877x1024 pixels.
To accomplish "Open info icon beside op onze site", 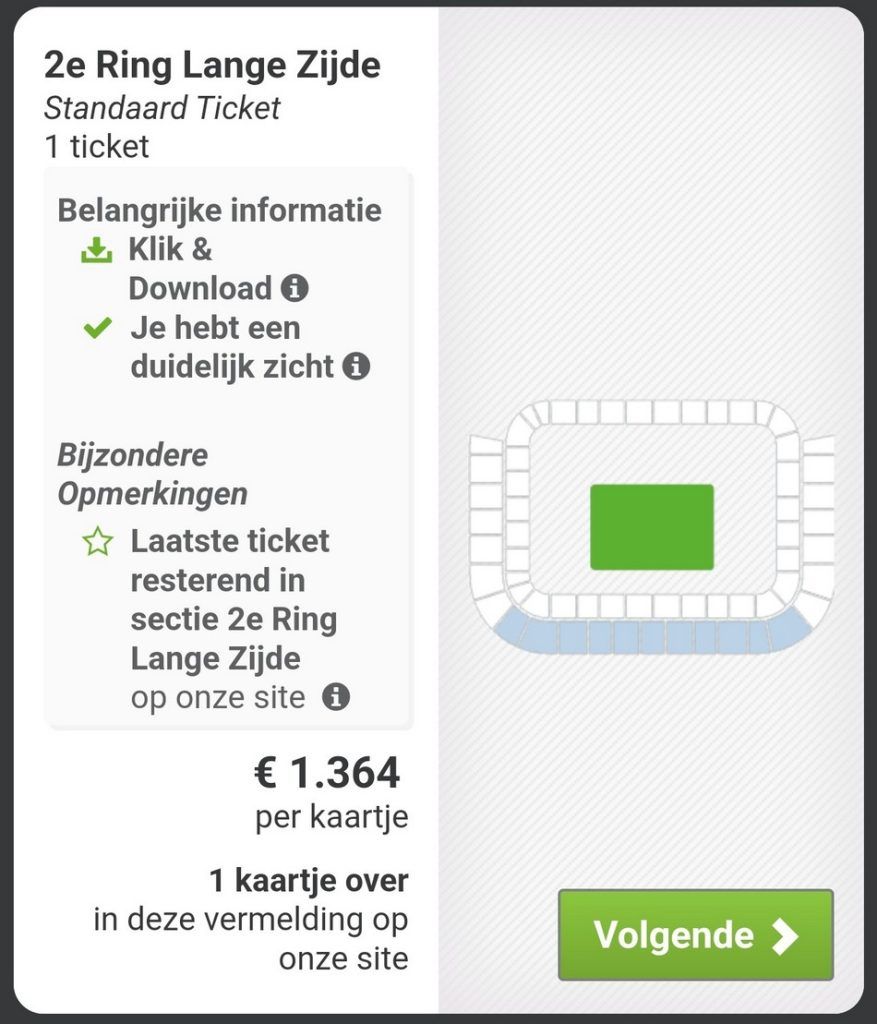I will pos(337,695).
